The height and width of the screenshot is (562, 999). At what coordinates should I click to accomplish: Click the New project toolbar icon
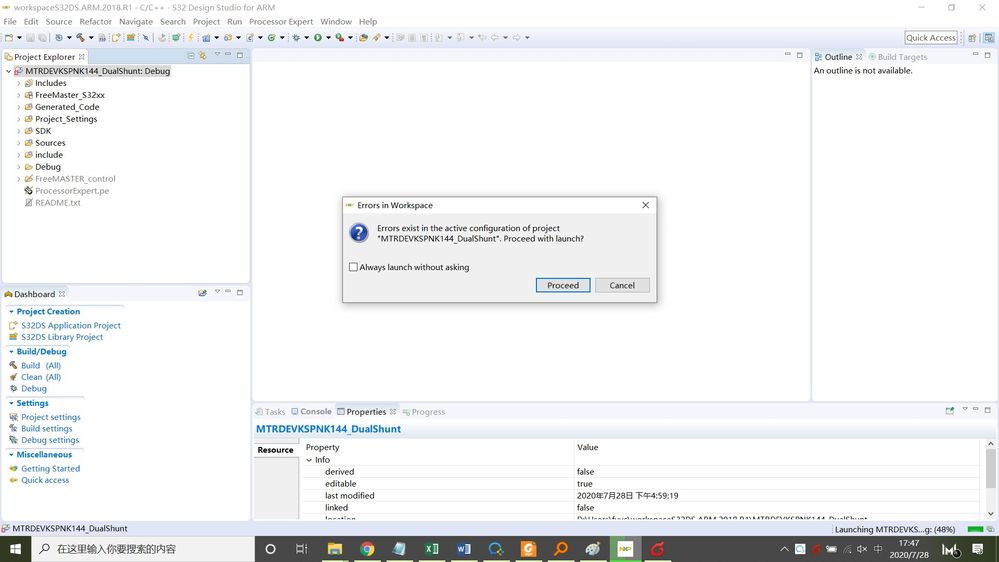[x=9, y=38]
